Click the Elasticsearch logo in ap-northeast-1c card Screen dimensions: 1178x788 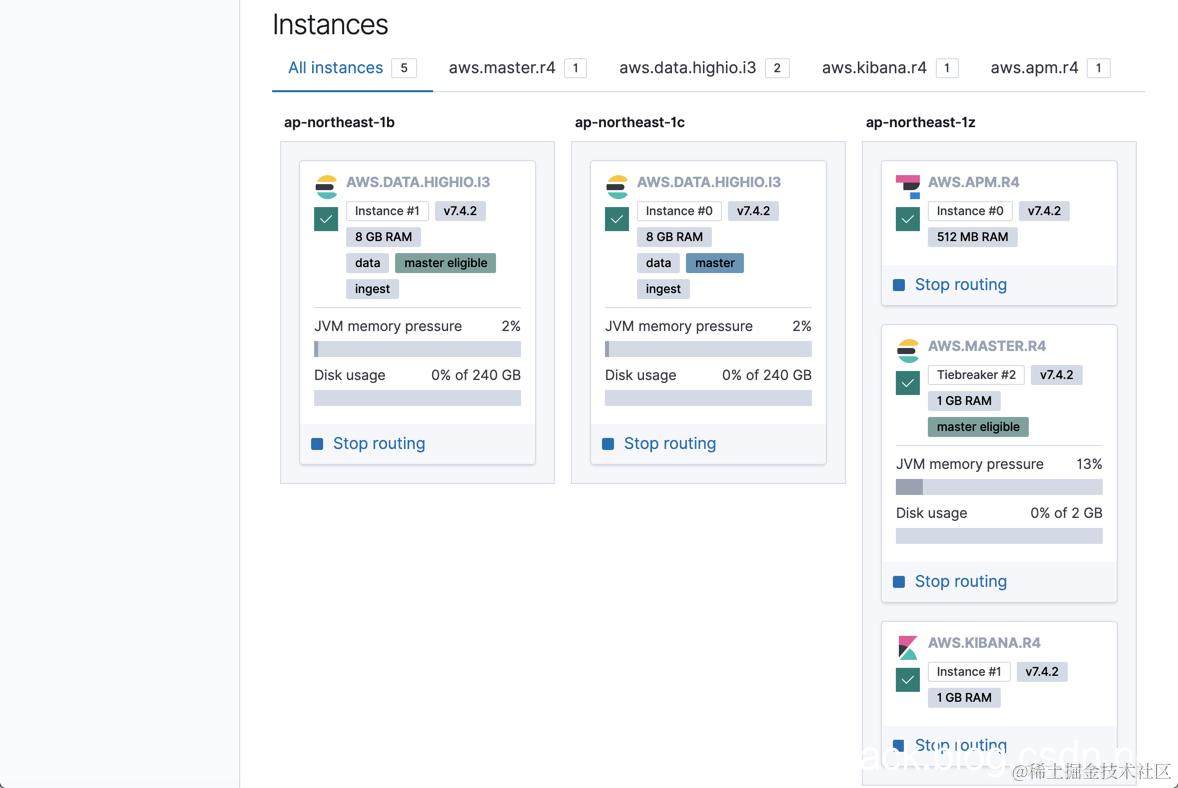coord(617,186)
